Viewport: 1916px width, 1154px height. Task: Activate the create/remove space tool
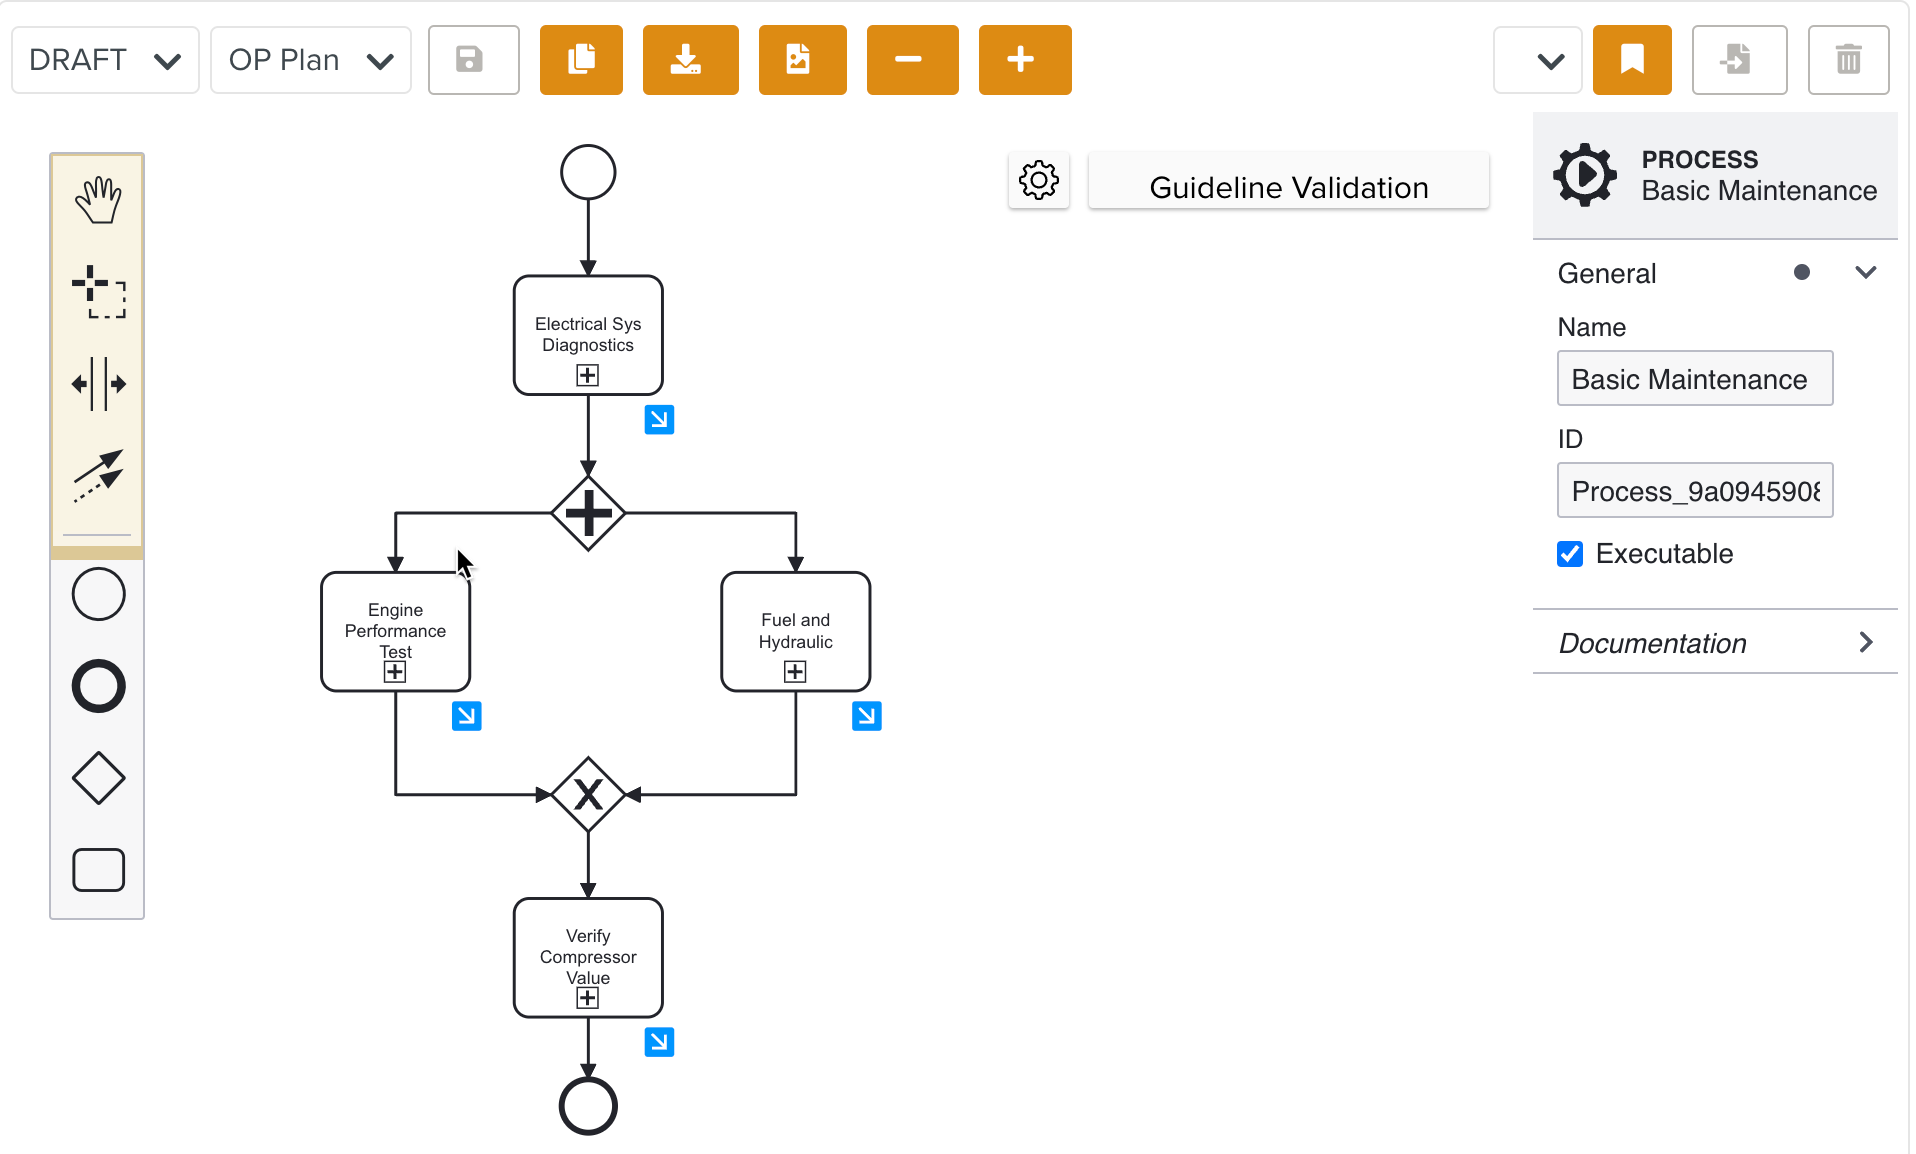(x=98, y=384)
